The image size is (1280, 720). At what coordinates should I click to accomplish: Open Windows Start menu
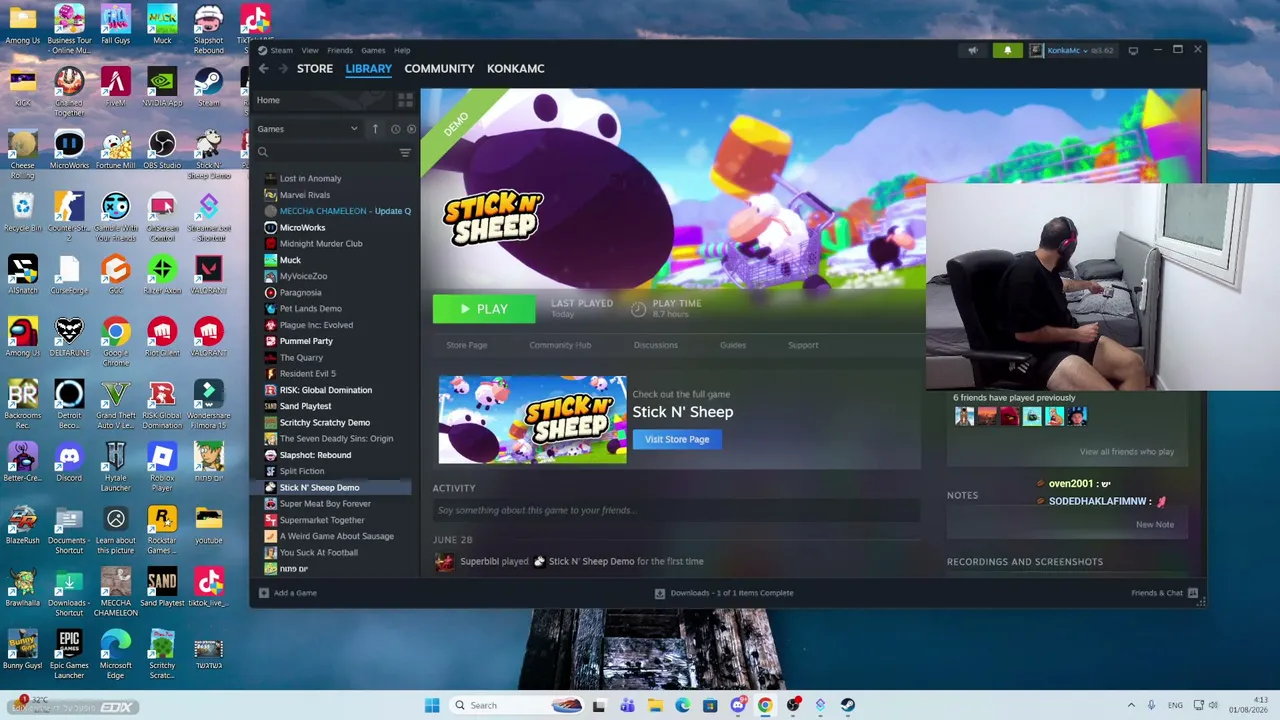point(432,705)
